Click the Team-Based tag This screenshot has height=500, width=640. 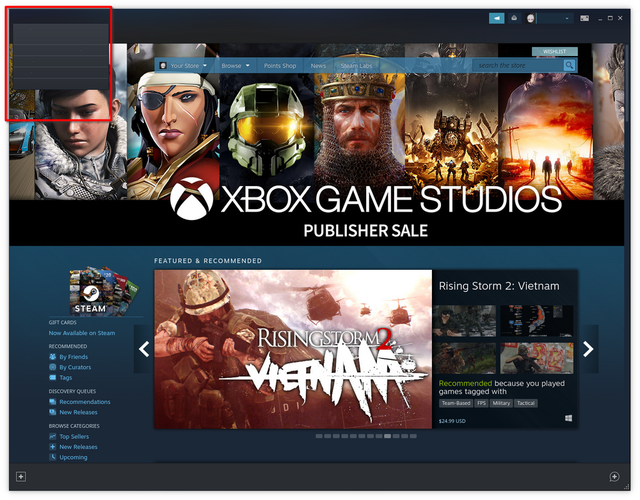456,403
